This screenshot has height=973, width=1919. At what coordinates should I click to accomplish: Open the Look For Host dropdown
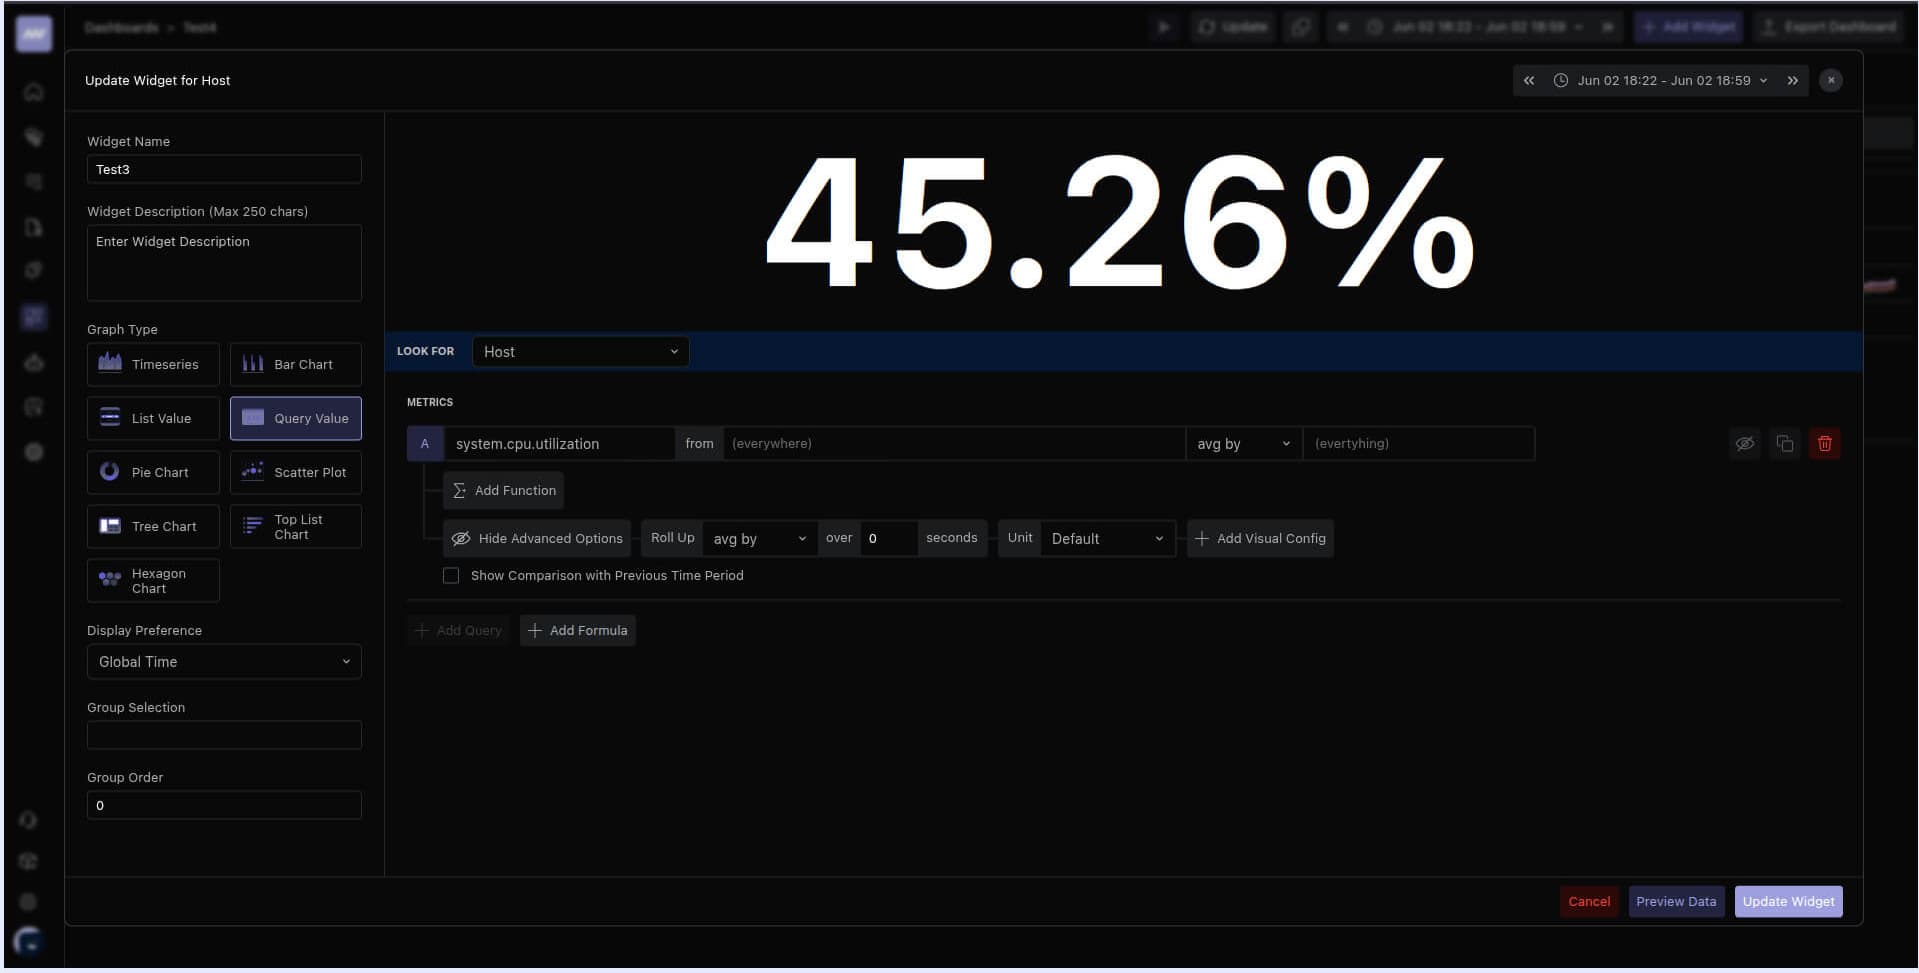click(580, 351)
